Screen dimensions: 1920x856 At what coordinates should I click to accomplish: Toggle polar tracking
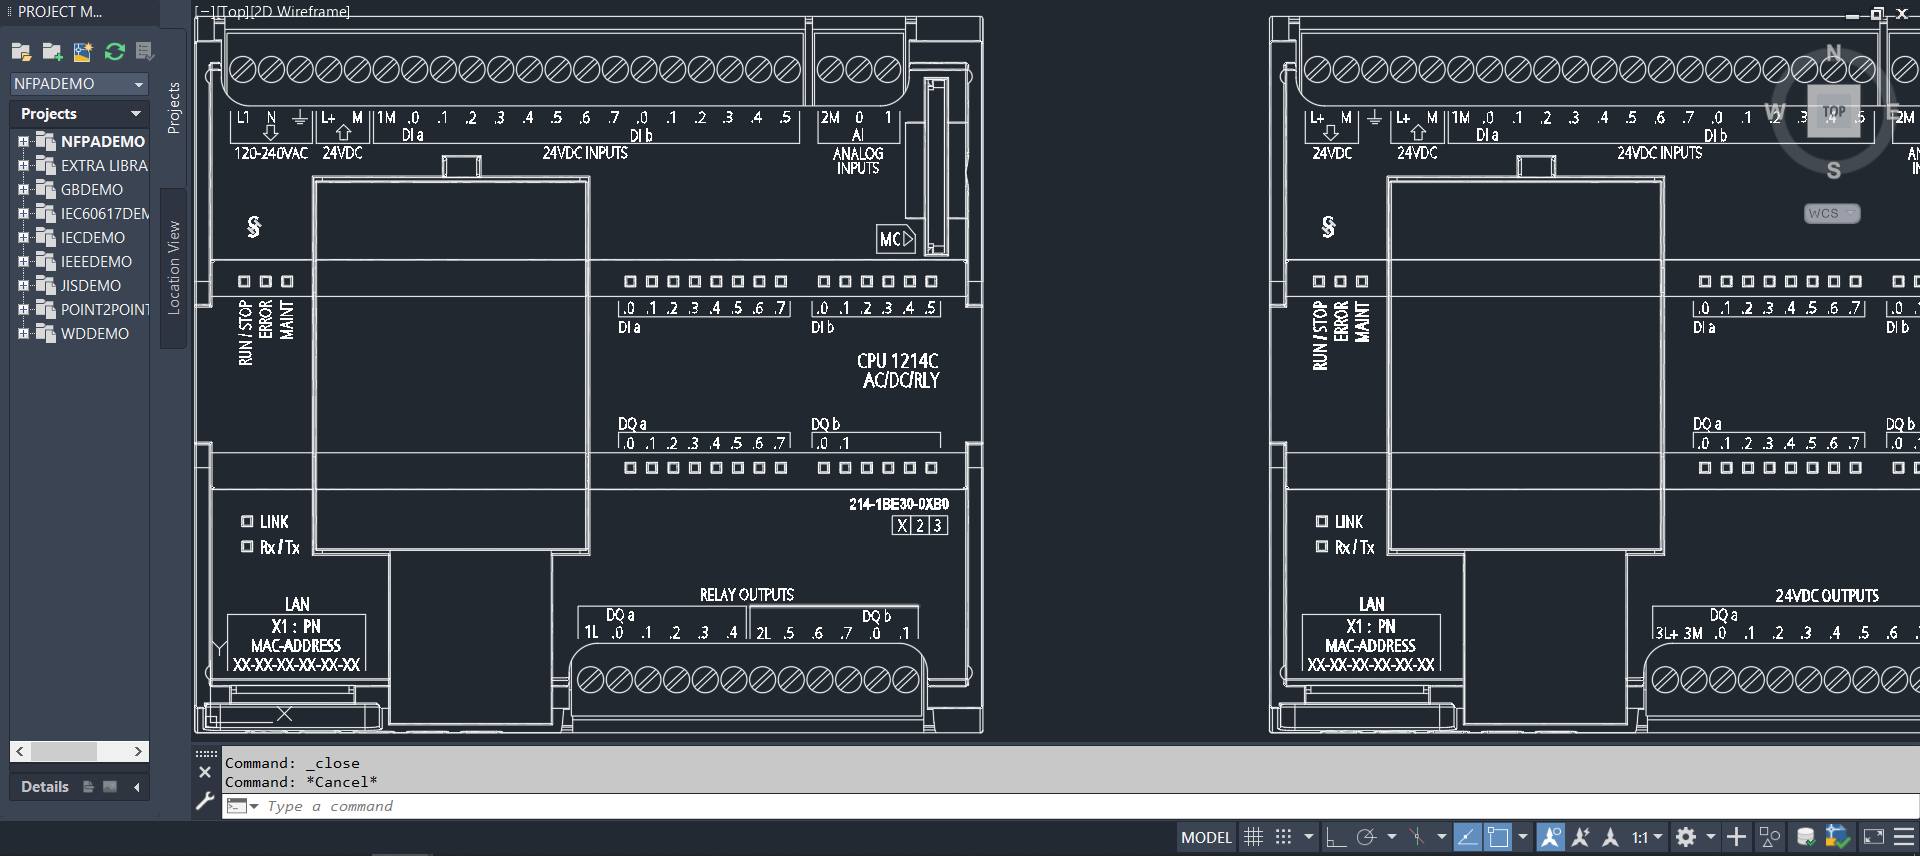coord(1367,838)
